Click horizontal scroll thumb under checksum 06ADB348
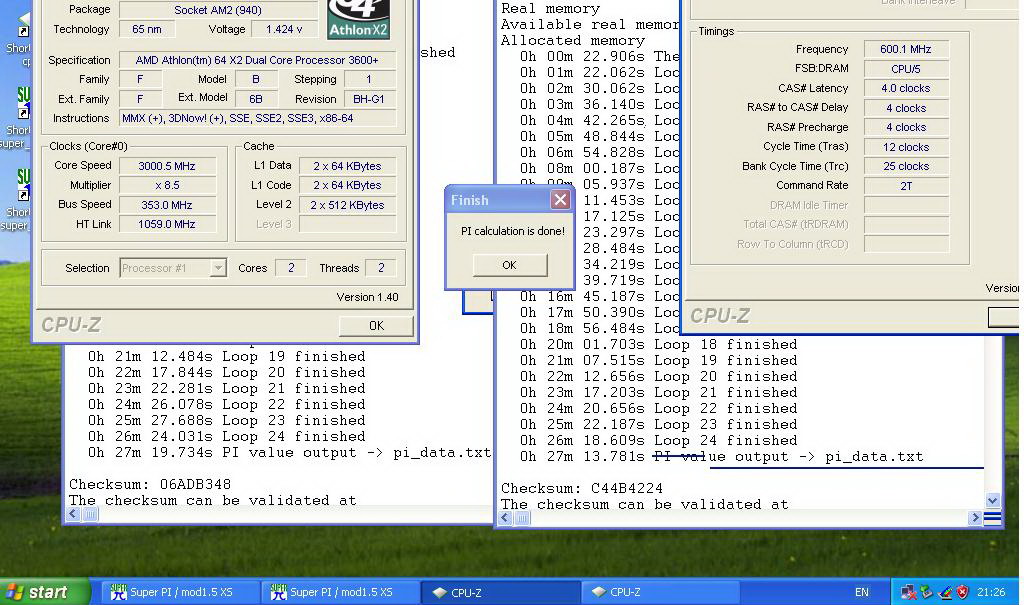 [90, 514]
